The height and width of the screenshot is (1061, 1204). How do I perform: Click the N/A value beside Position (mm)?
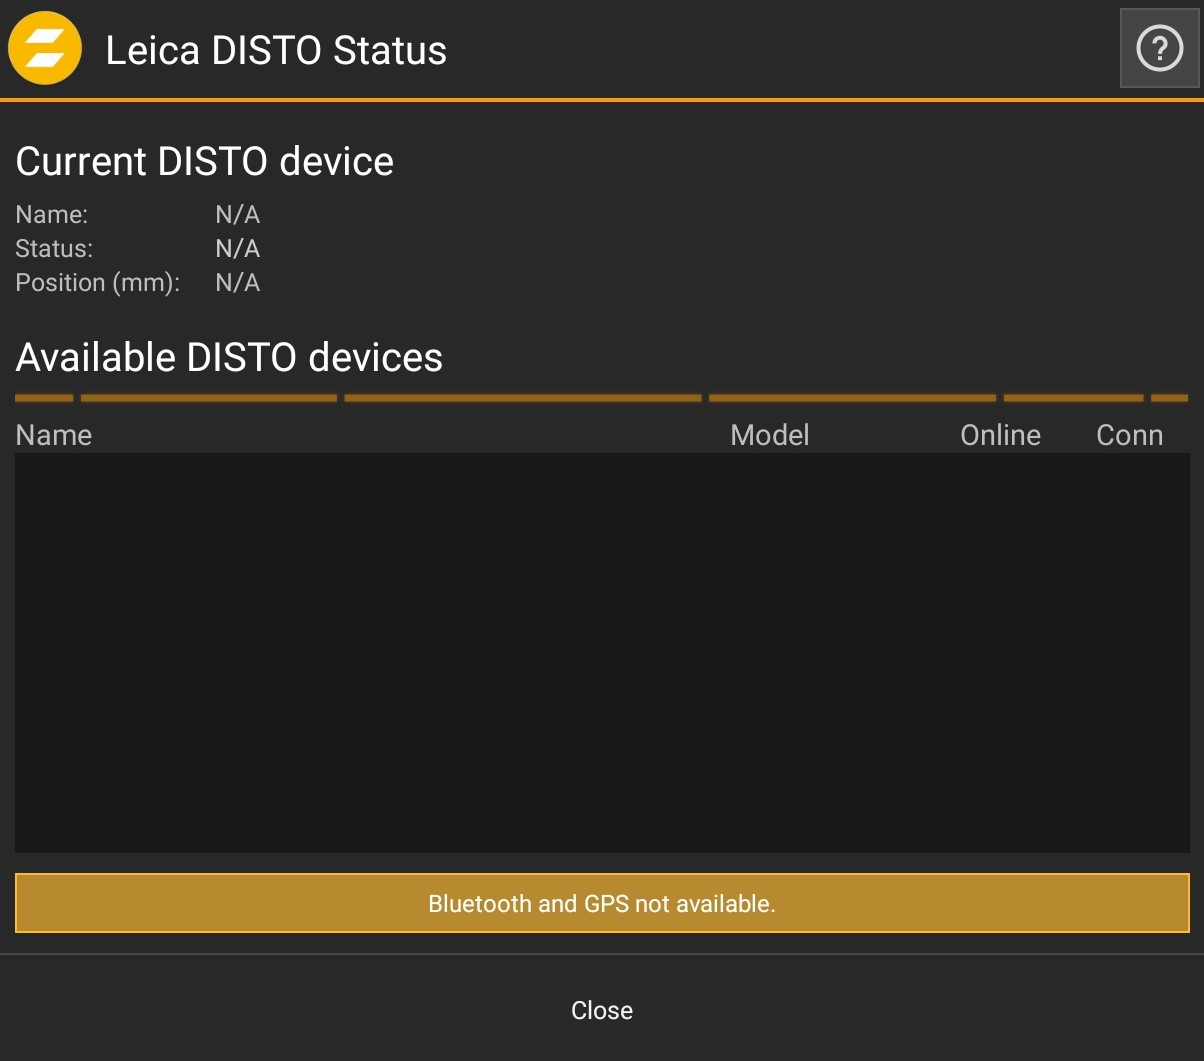(x=237, y=283)
